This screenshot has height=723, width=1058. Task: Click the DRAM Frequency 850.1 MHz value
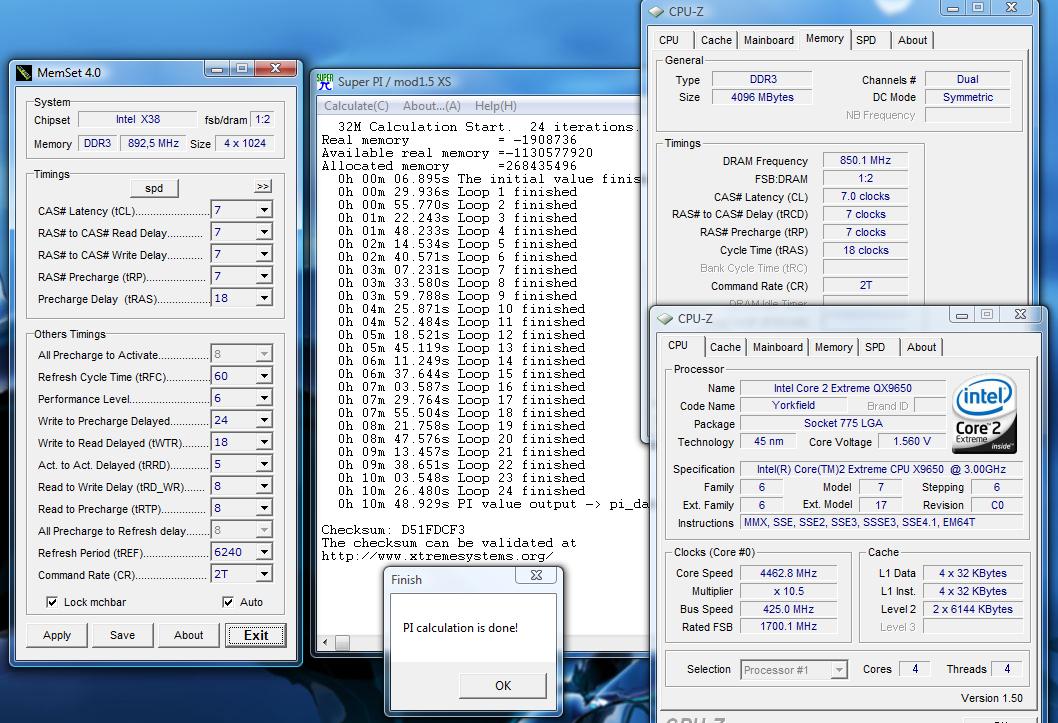pos(865,161)
